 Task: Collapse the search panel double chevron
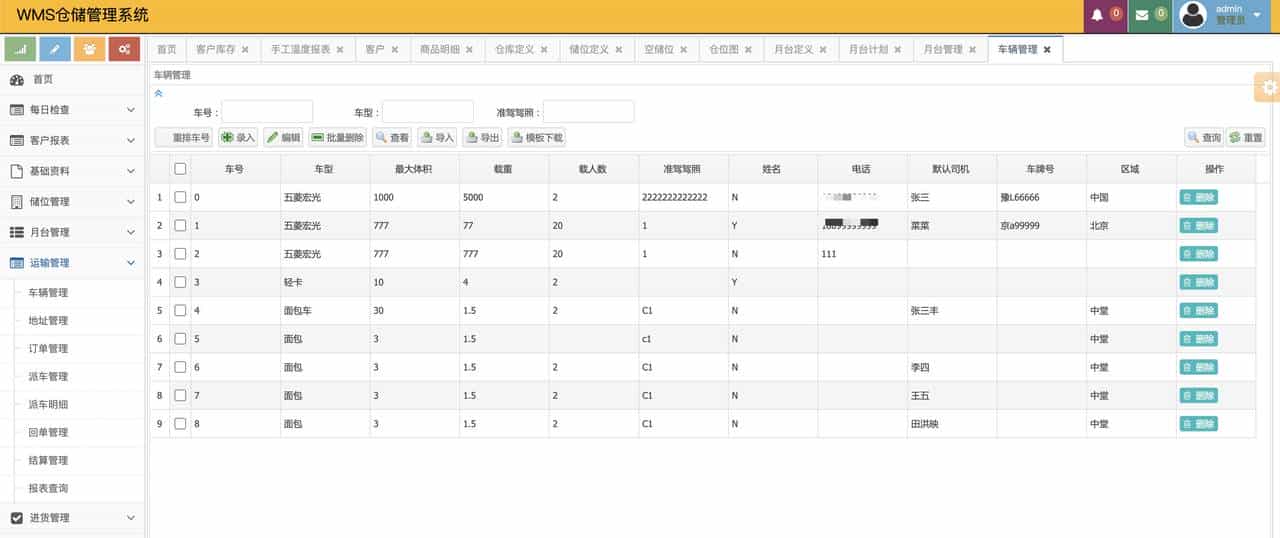click(x=158, y=93)
